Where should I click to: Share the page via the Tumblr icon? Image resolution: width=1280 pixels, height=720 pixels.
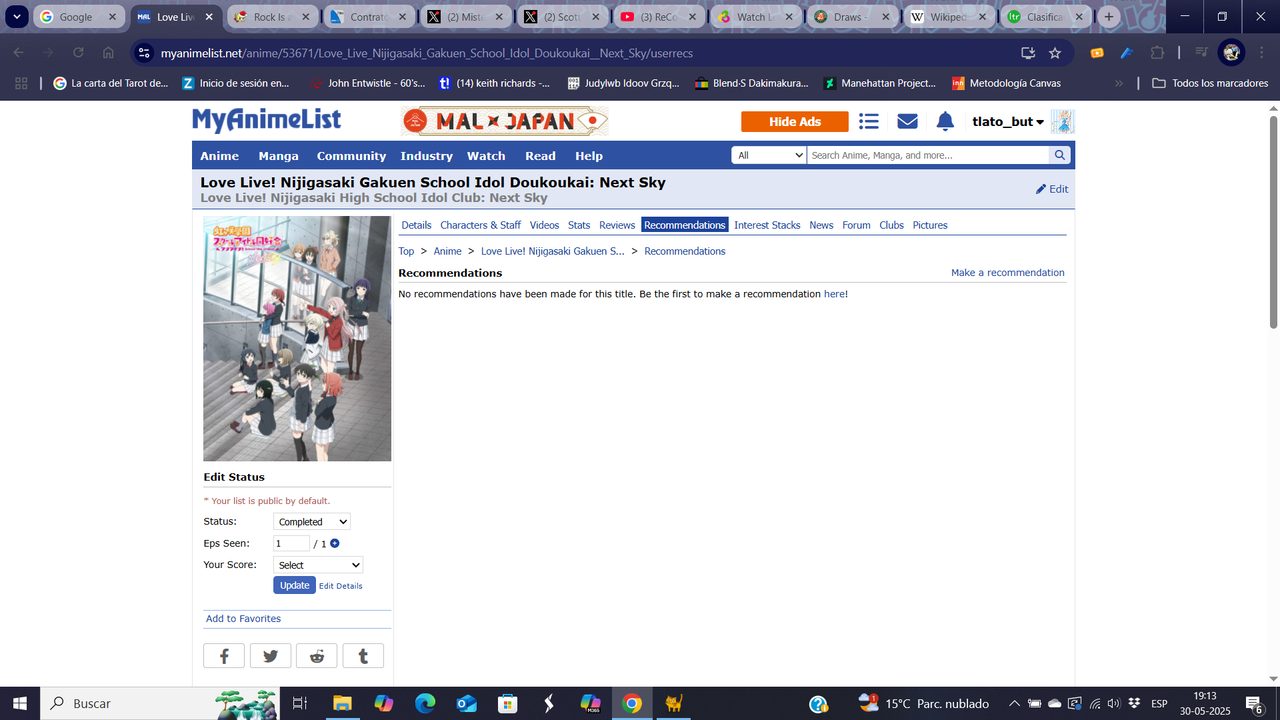(x=363, y=655)
